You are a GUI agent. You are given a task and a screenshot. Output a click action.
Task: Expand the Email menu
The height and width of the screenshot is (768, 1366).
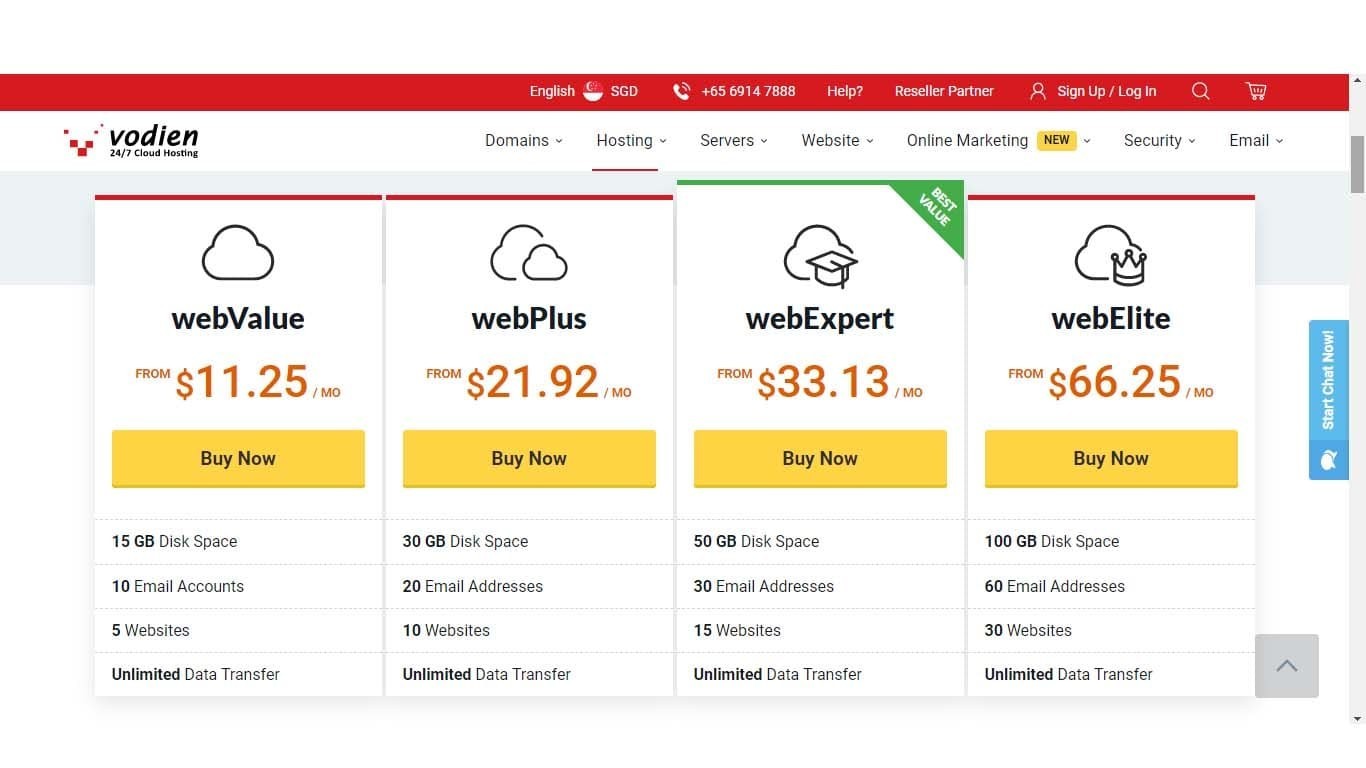1256,140
